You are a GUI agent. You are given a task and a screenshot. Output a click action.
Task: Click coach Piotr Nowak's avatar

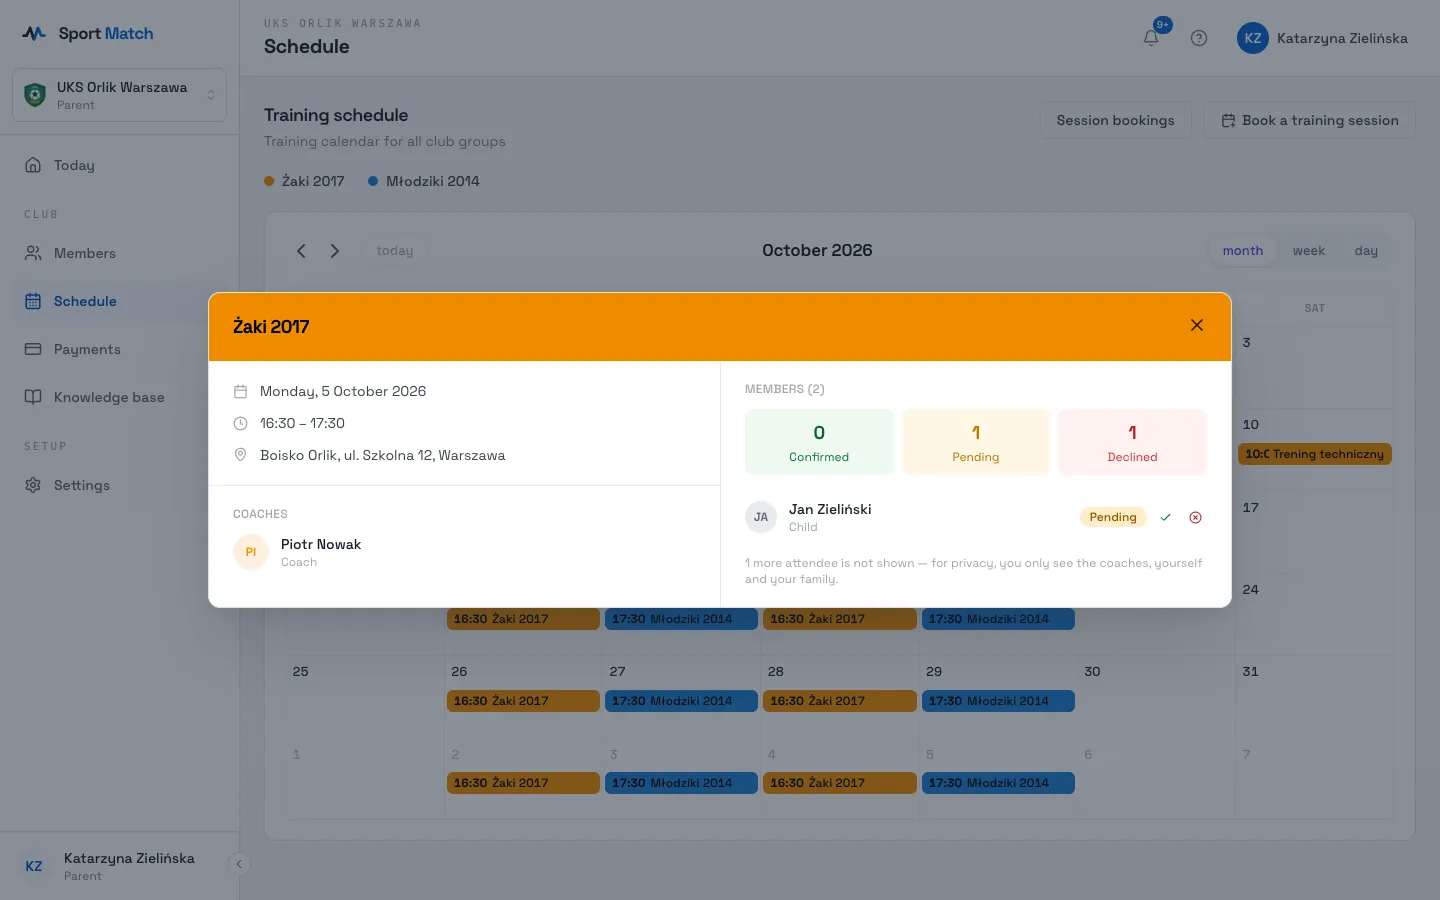pyautogui.click(x=251, y=552)
